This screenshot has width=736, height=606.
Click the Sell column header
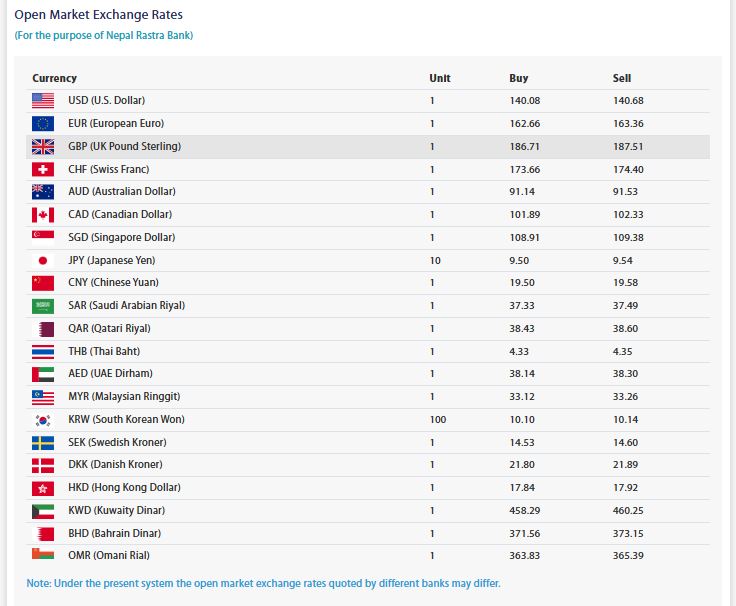point(622,78)
